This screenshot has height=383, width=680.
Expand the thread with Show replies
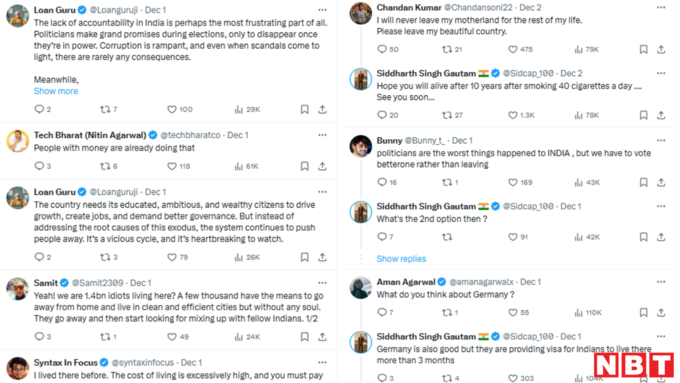(401, 259)
